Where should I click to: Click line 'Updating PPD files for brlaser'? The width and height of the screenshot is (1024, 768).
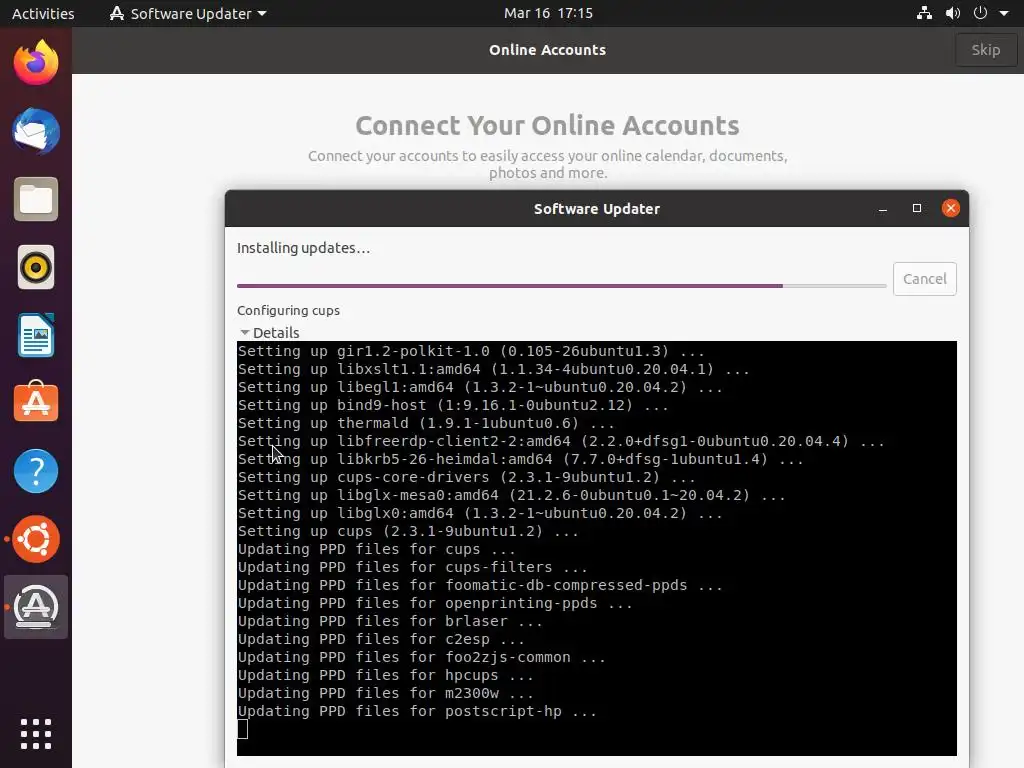coord(390,621)
